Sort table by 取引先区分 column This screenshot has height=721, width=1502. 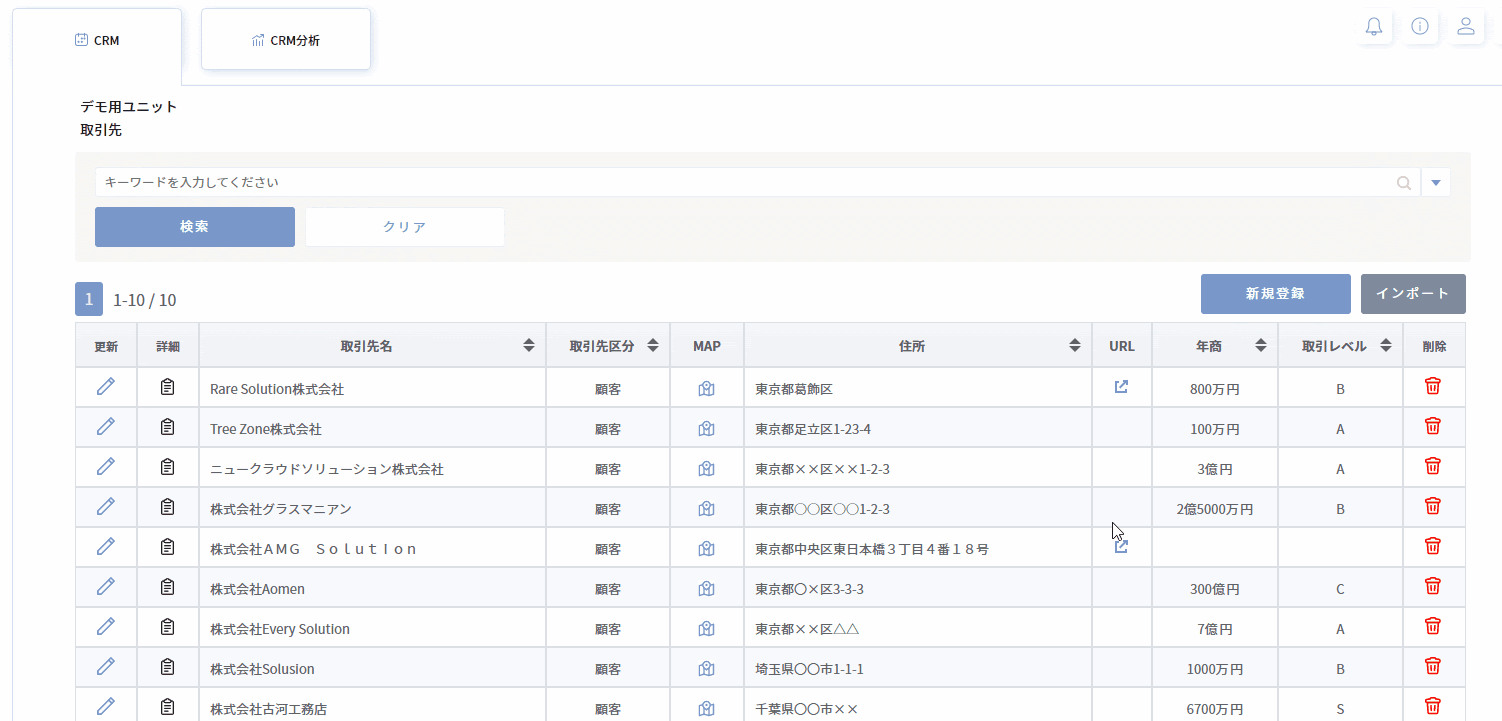pos(653,346)
